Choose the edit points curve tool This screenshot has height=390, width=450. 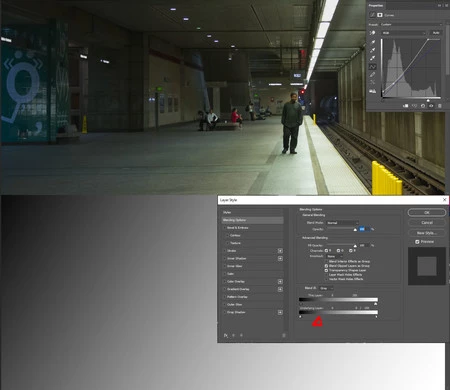click(x=372, y=67)
